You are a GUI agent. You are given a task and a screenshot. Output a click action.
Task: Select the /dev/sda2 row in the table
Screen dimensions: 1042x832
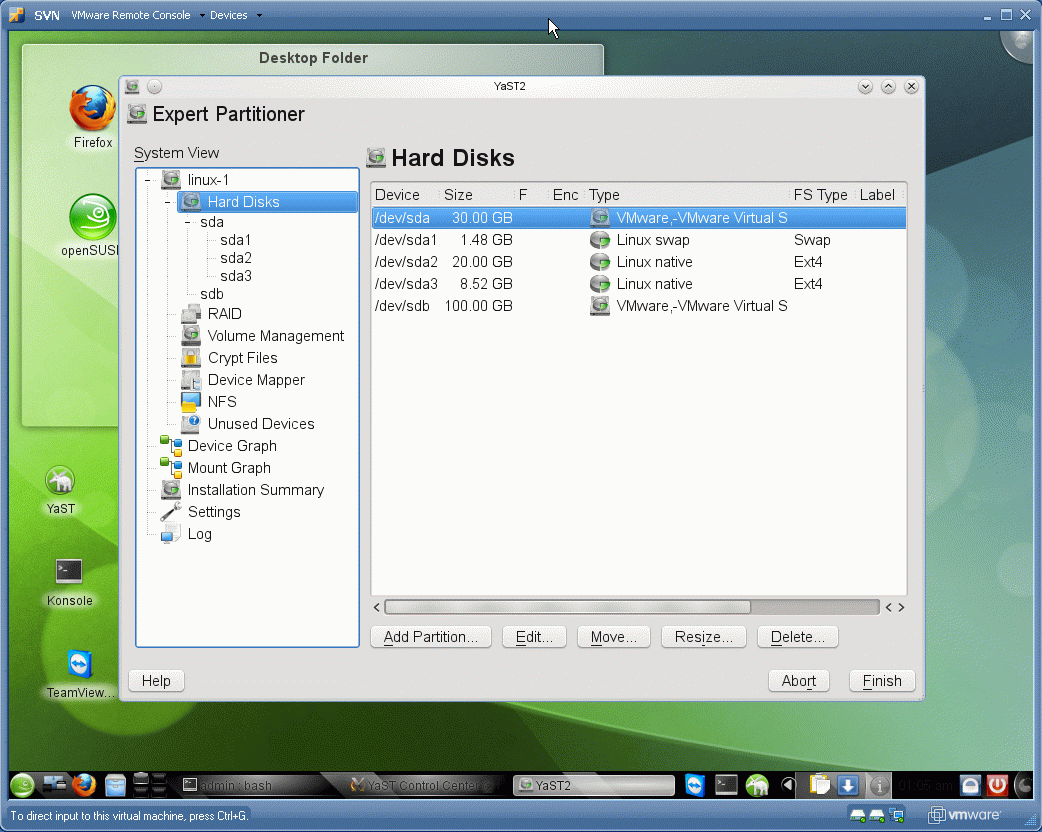pos(639,262)
